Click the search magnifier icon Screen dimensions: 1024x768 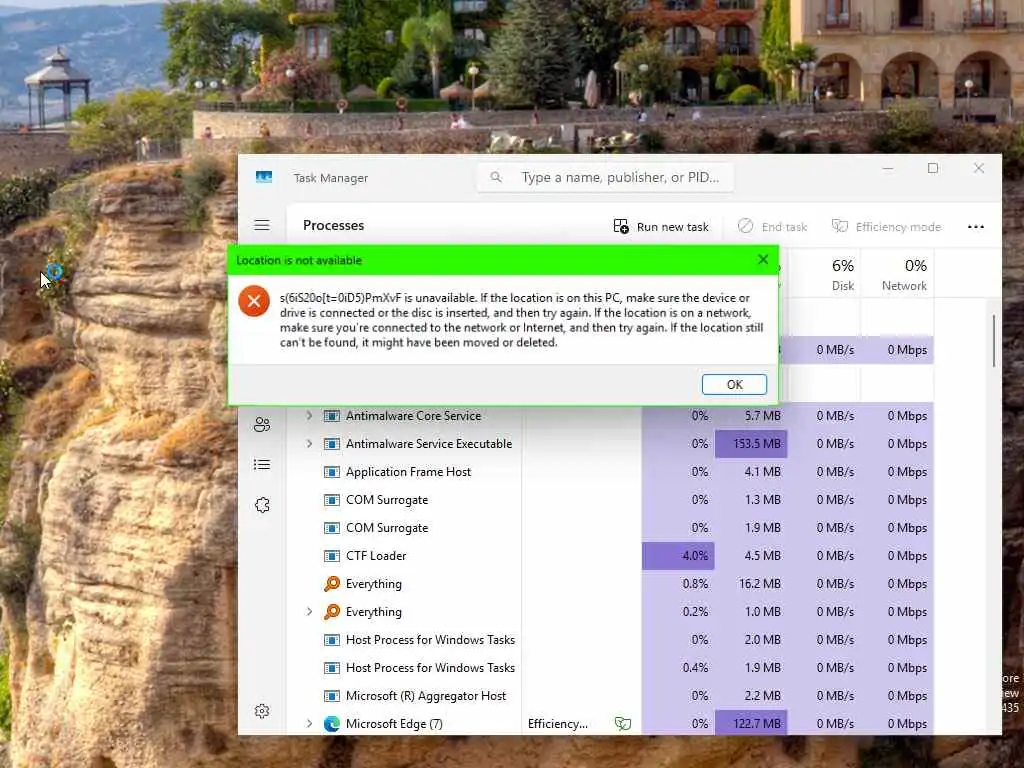(496, 177)
